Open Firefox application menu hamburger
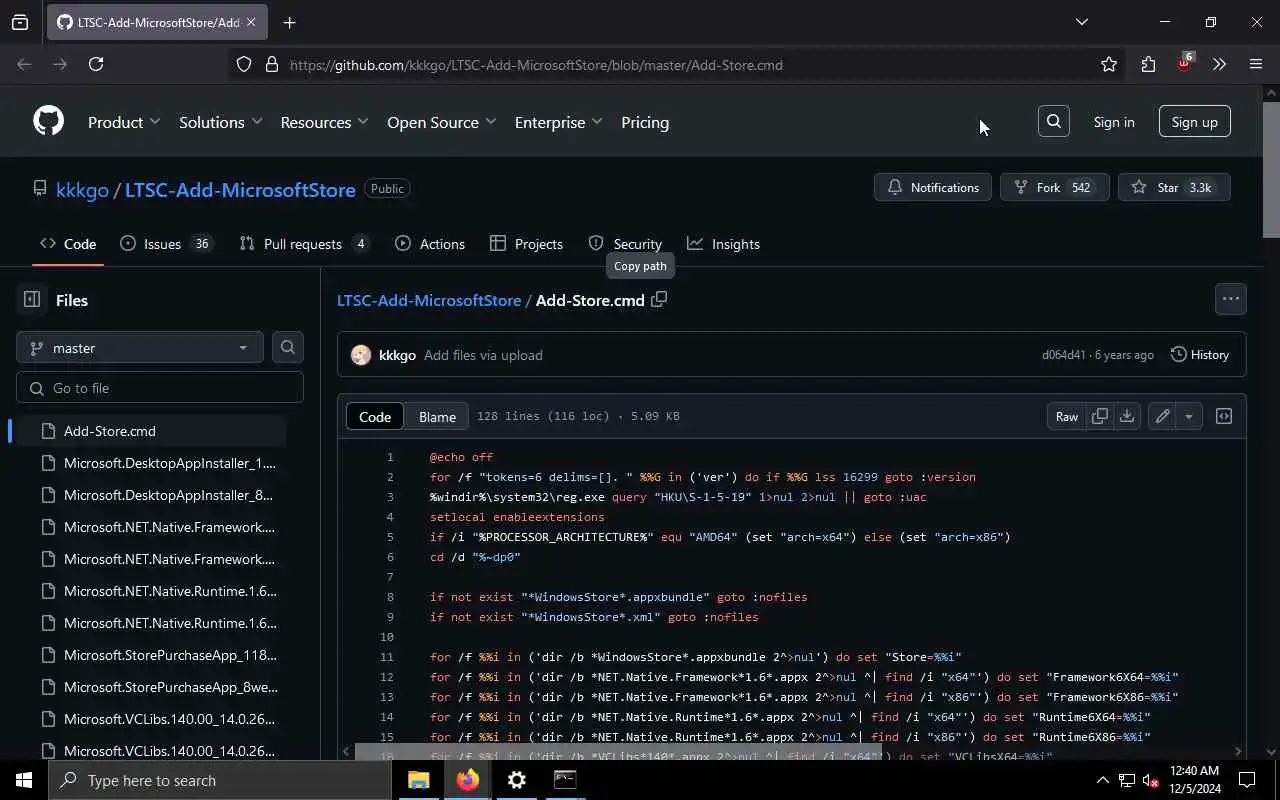The width and height of the screenshot is (1280, 800). [1256, 64]
